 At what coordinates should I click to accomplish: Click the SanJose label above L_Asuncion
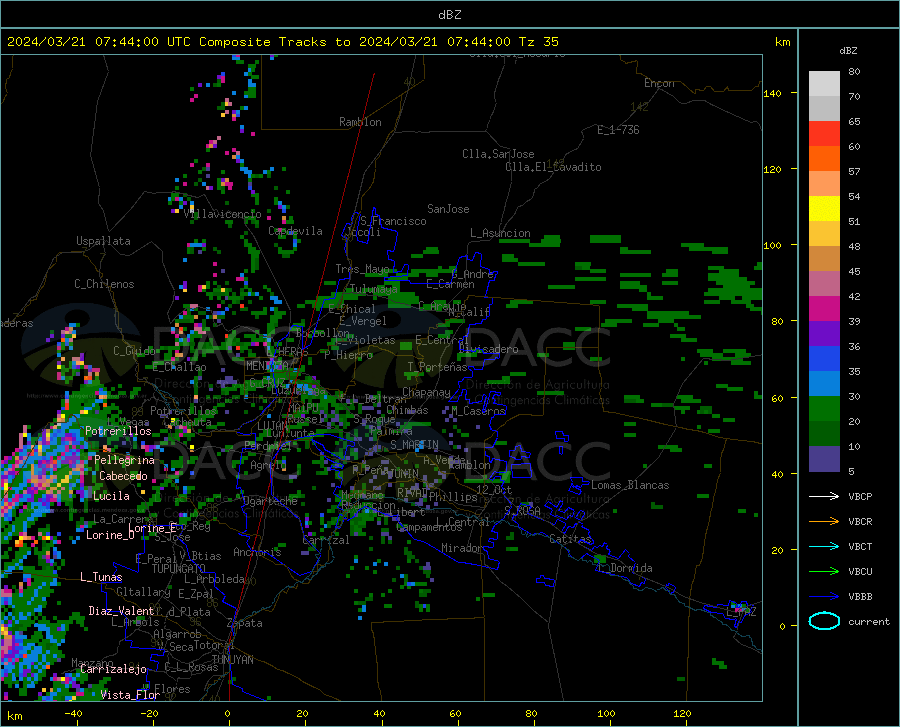(x=448, y=209)
